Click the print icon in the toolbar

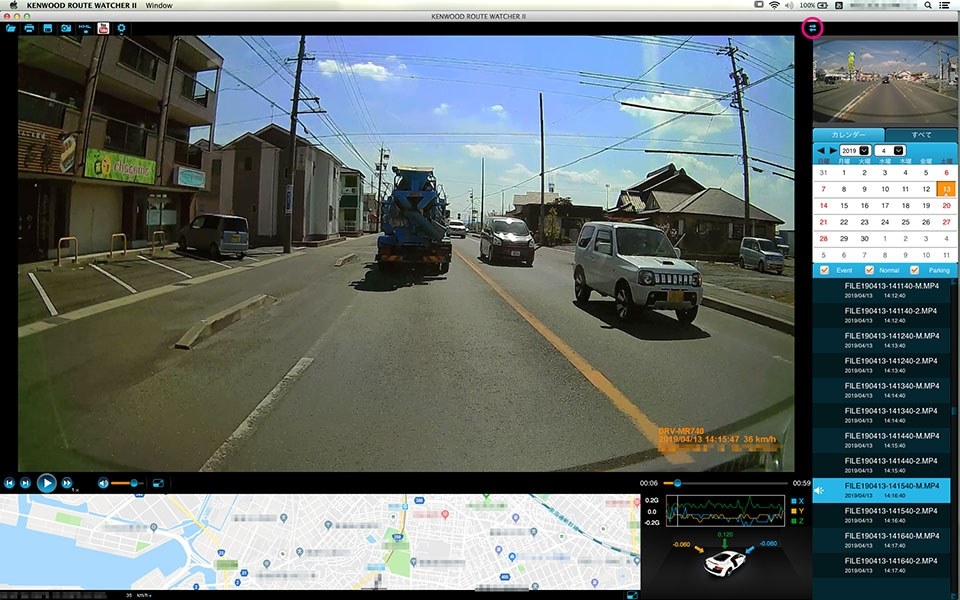point(29,28)
